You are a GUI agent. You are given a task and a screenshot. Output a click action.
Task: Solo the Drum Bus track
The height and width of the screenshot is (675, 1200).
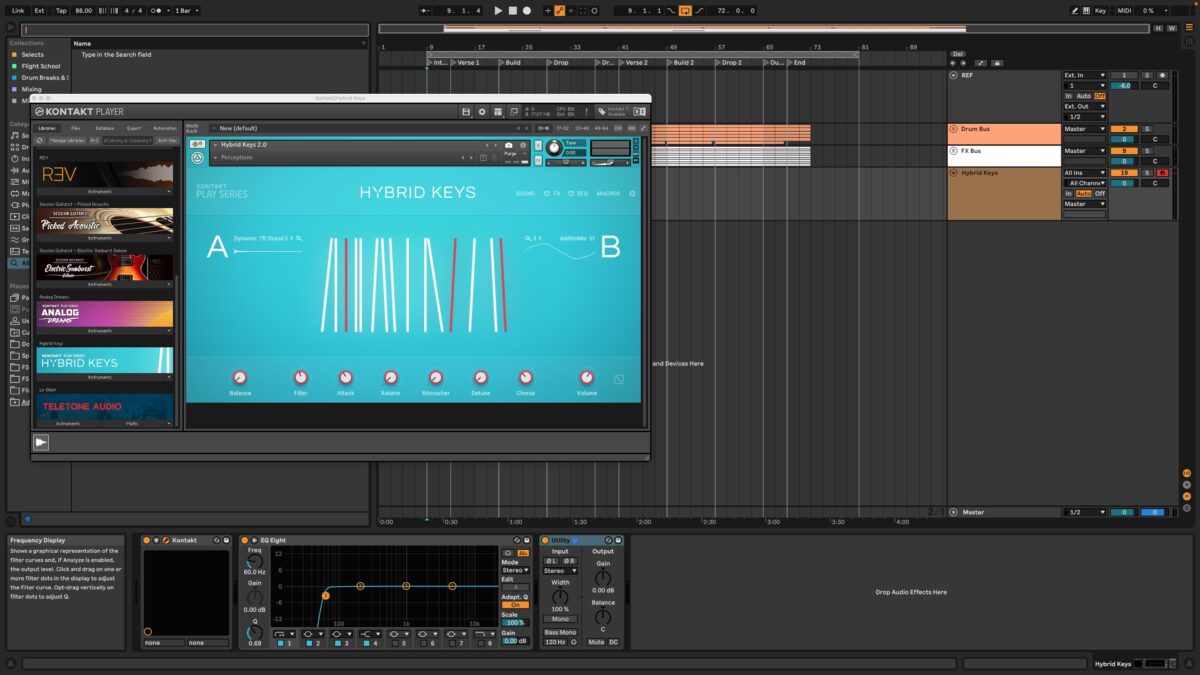pyautogui.click(x=1147, y=129)
